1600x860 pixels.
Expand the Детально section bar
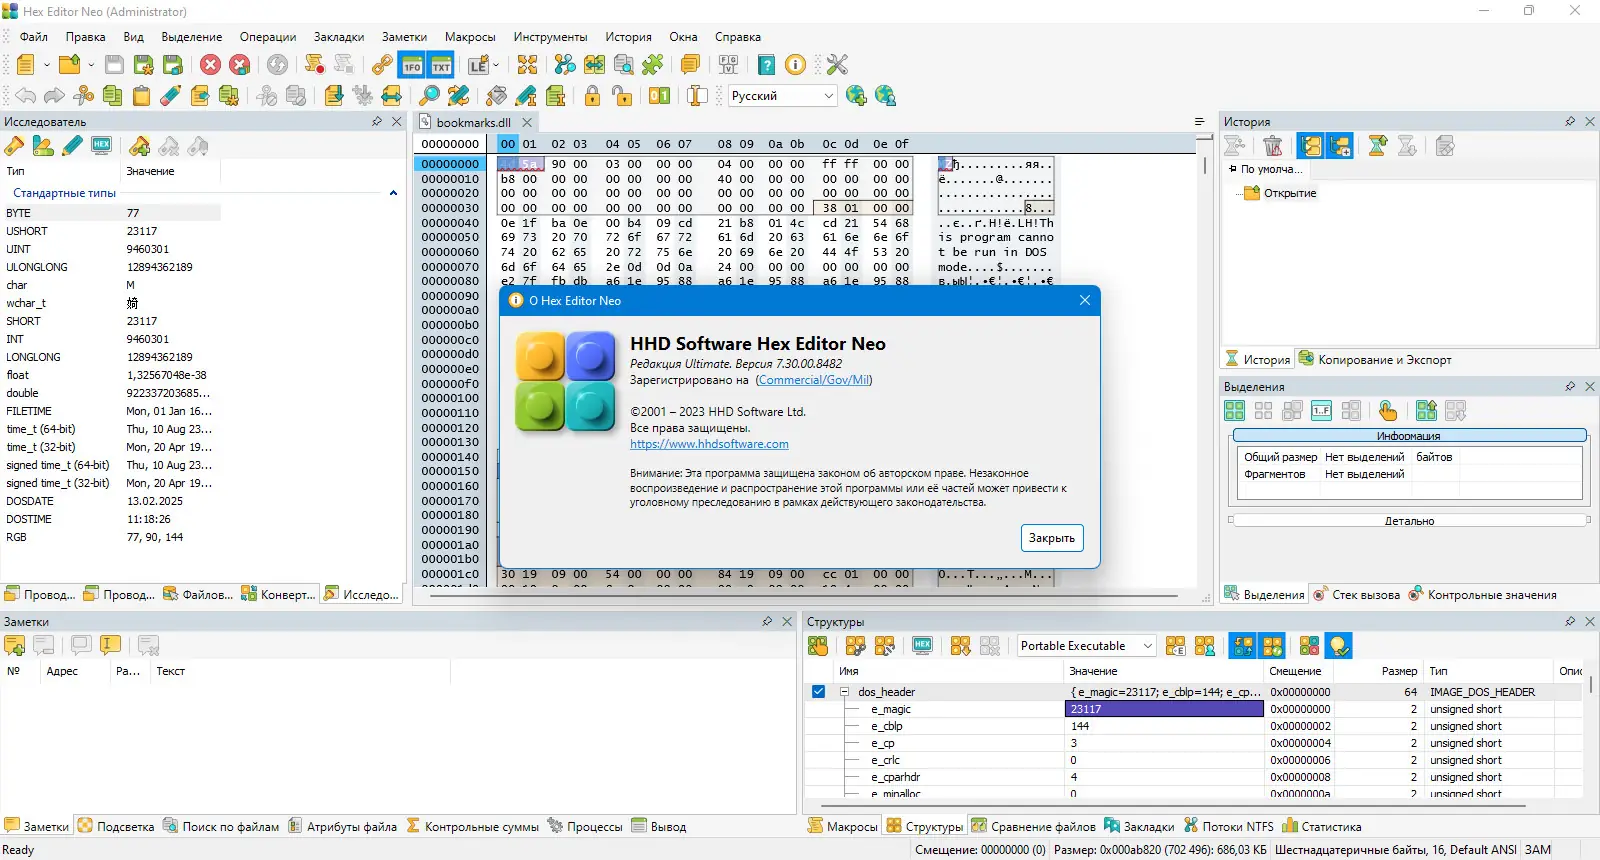pyautogui.click(x=1409, y=521)
